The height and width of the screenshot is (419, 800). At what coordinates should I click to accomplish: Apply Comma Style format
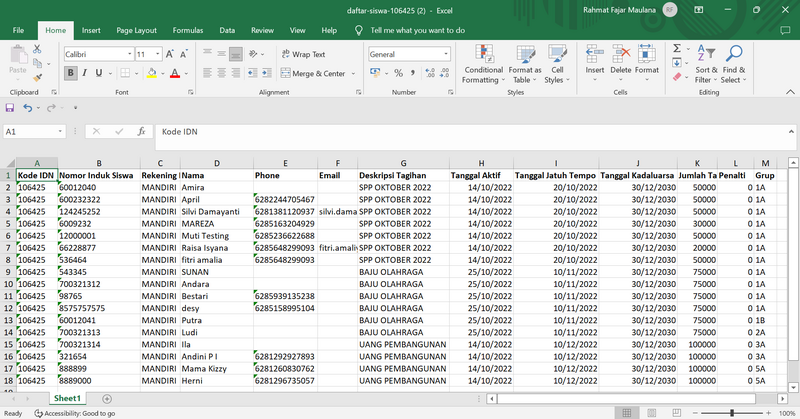click(412, 73)
